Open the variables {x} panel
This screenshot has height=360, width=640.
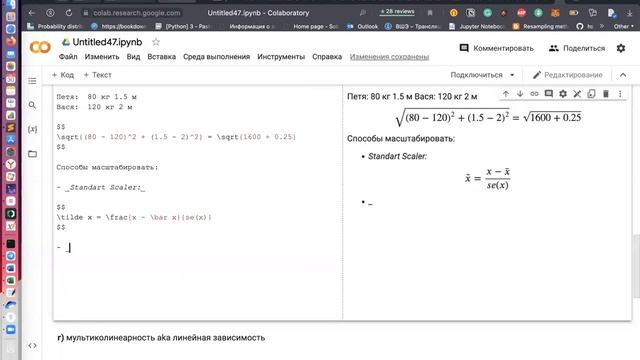(x=32, y=129)
